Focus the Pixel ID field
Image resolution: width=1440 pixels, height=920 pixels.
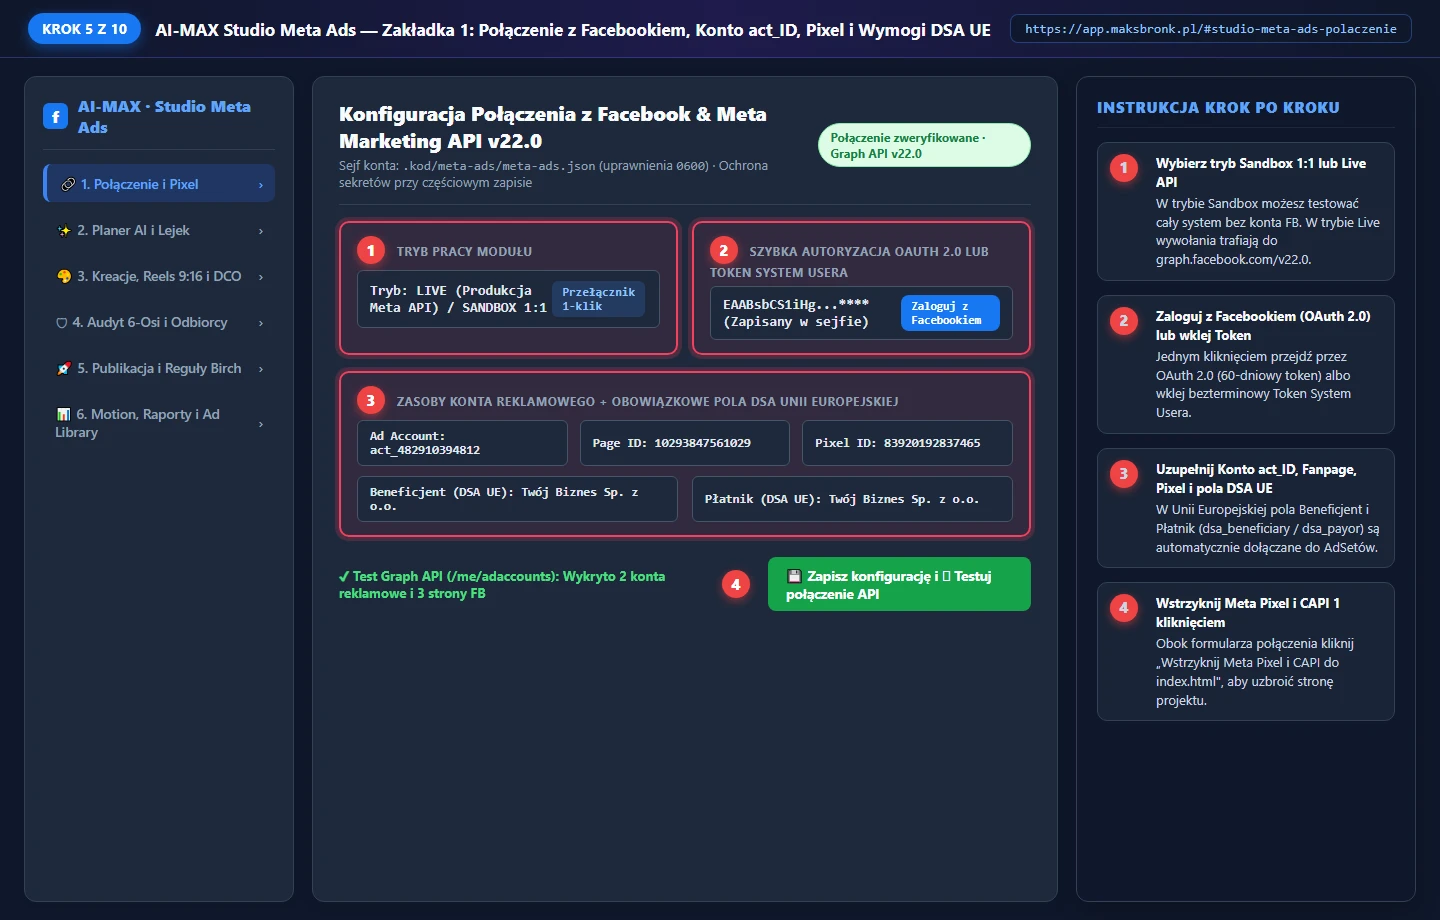[907, 443]
